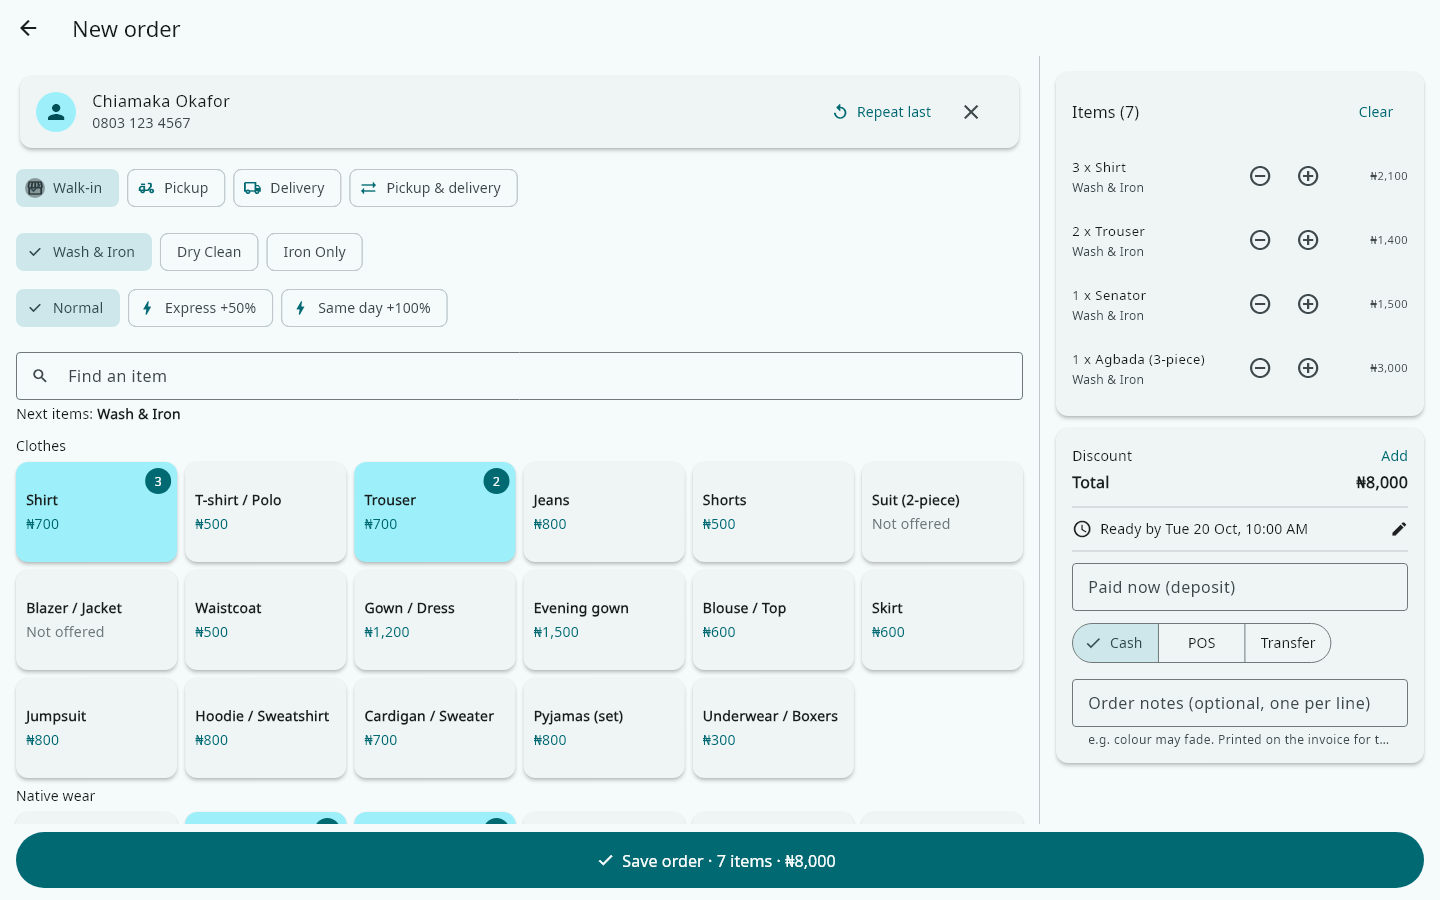Choose Pickup & delivery option
1440x900 pixels.
point(433,188)
